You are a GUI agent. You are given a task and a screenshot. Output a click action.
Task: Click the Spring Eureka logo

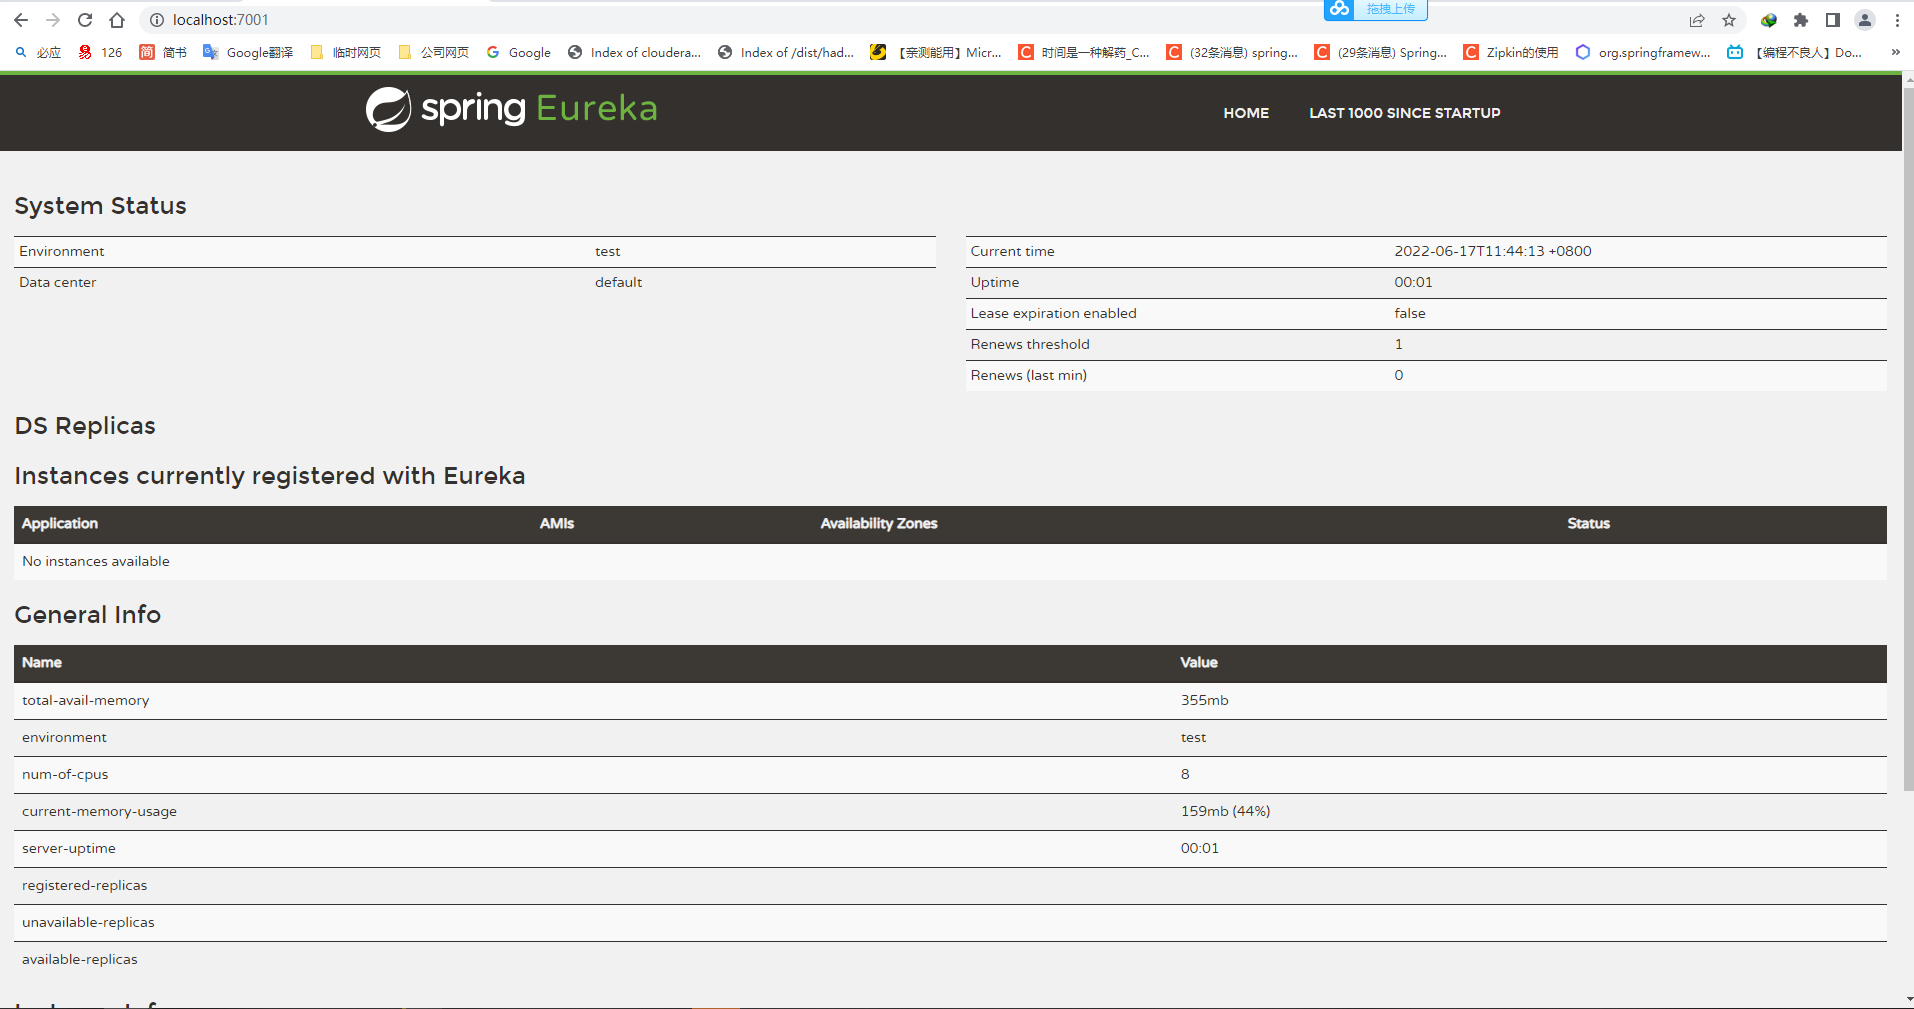pyautogui.click(x=511, y=109)
